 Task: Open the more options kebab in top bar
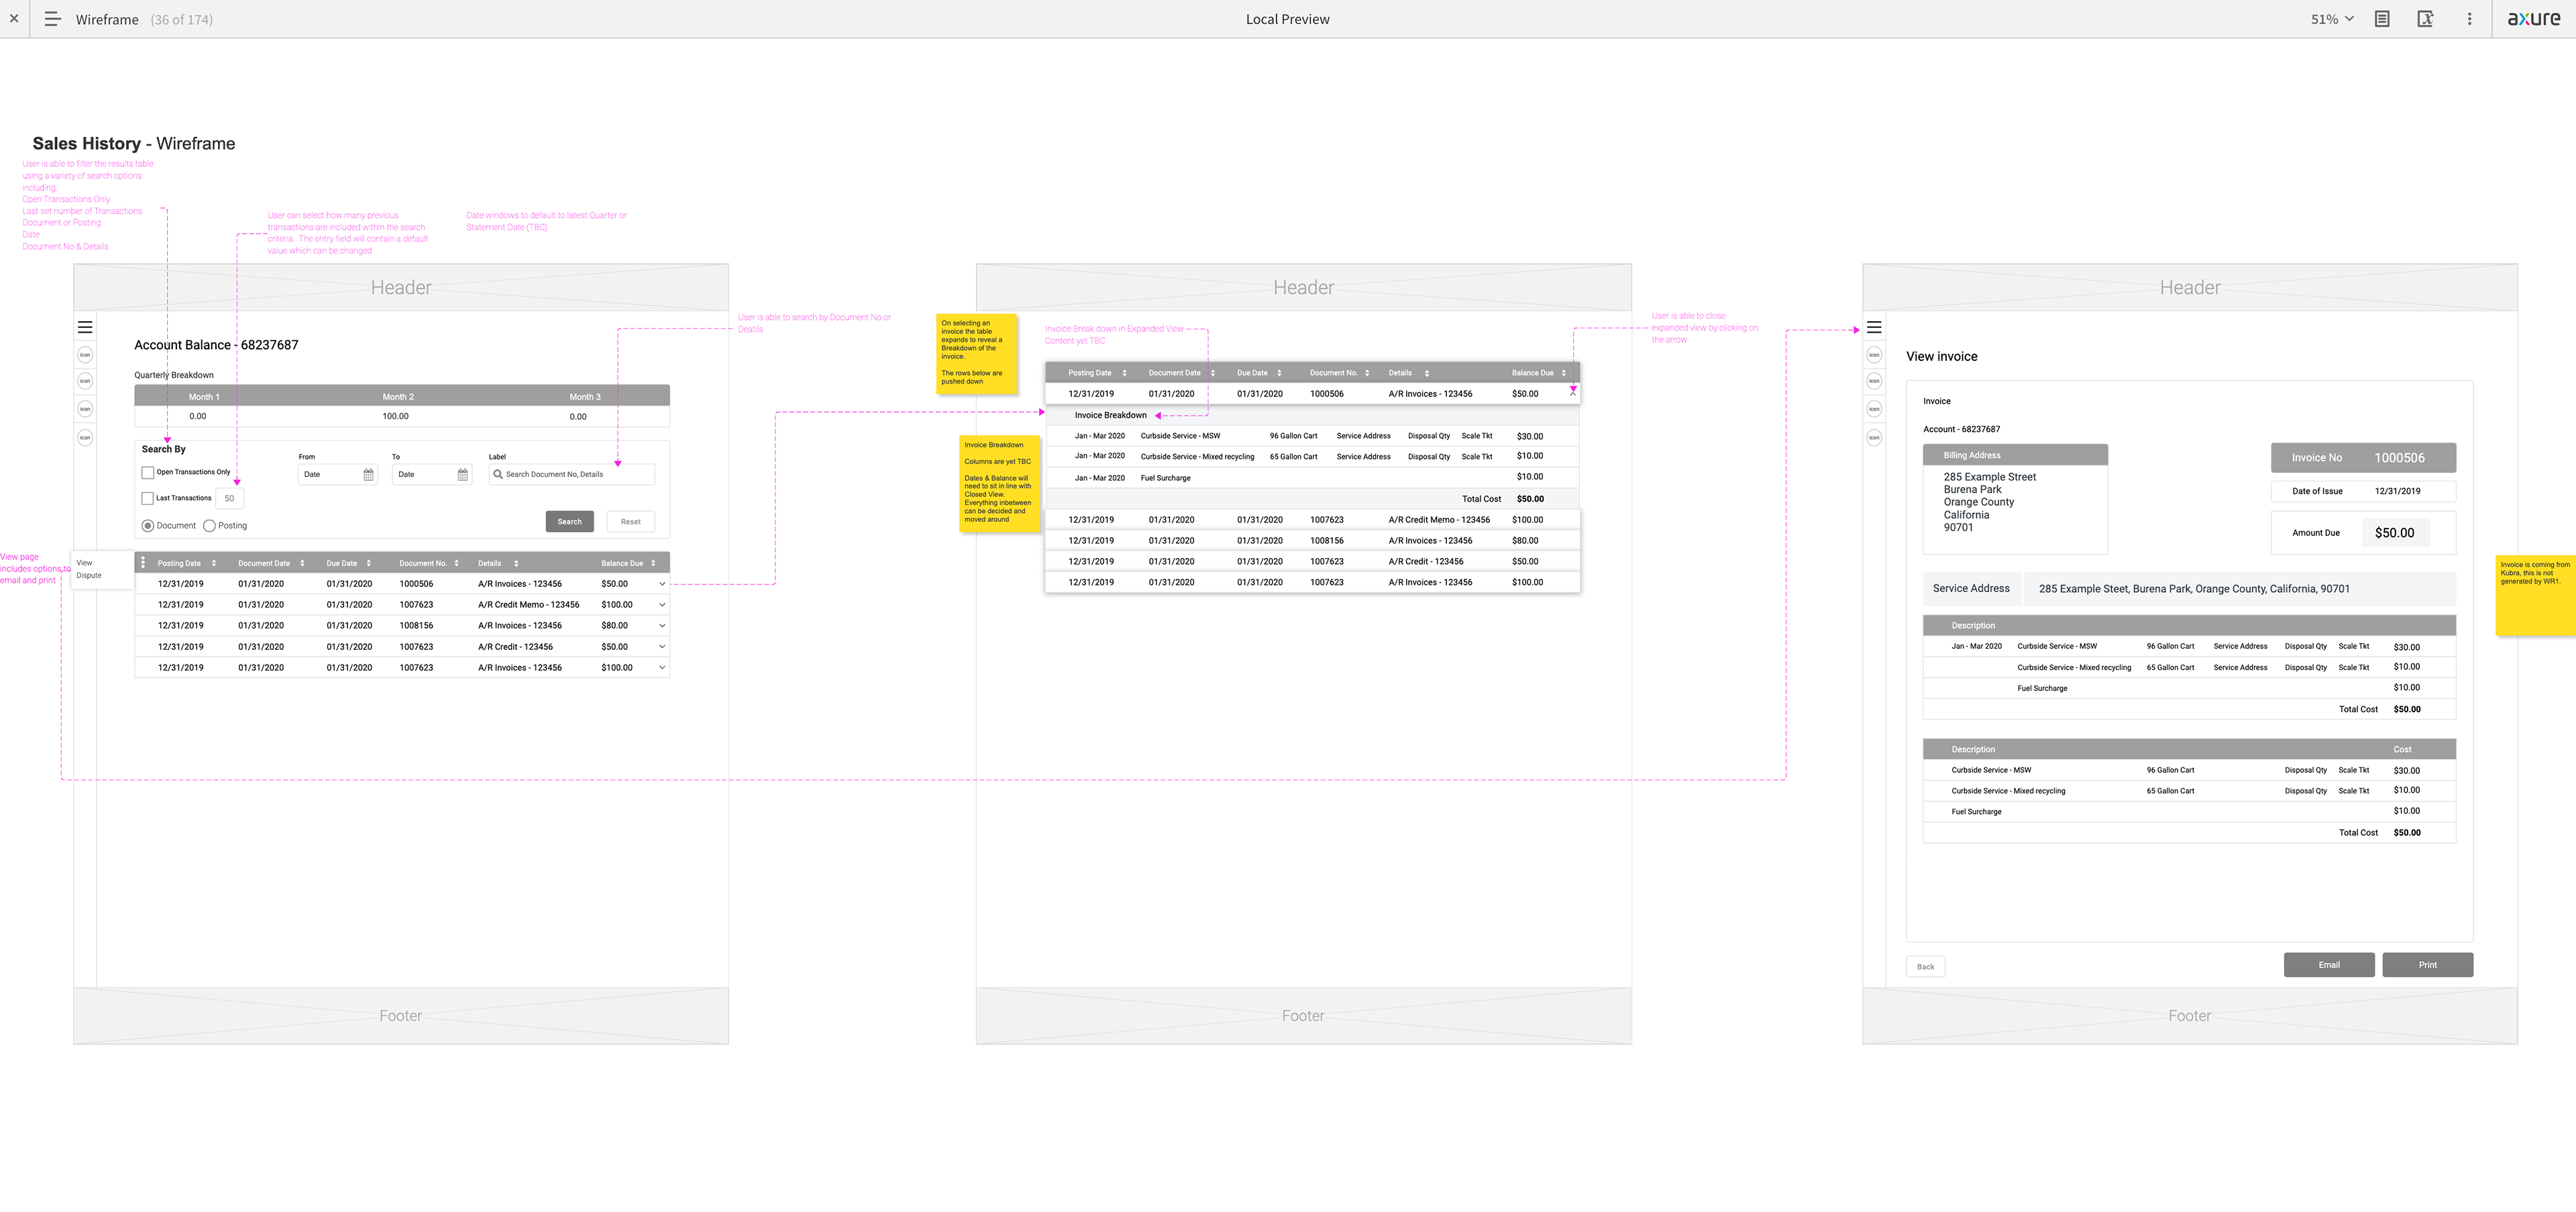coord(2469,19)
